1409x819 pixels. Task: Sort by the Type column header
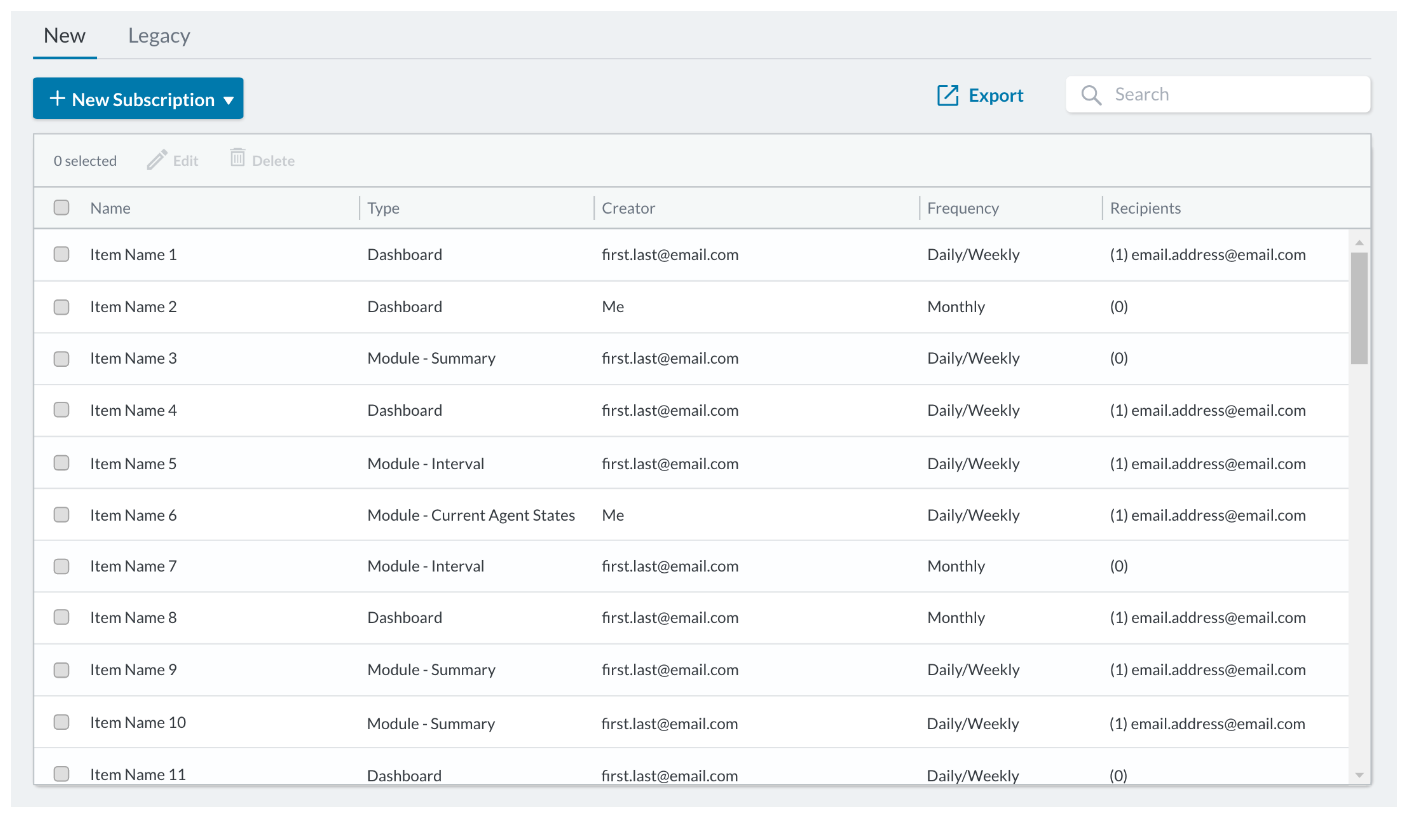[x=383, y=208]
